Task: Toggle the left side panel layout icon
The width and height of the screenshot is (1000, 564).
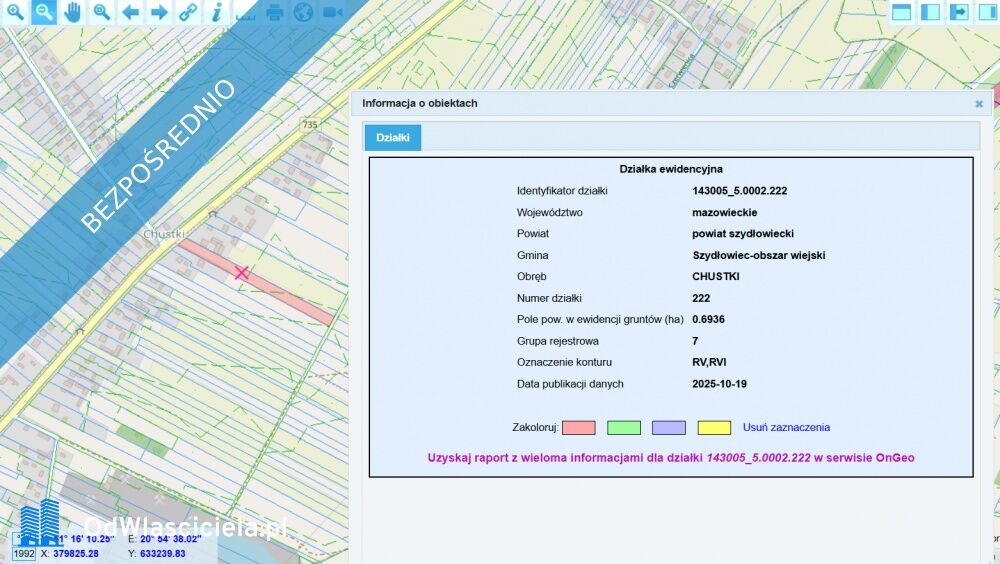Action: (x=931, y=12)
